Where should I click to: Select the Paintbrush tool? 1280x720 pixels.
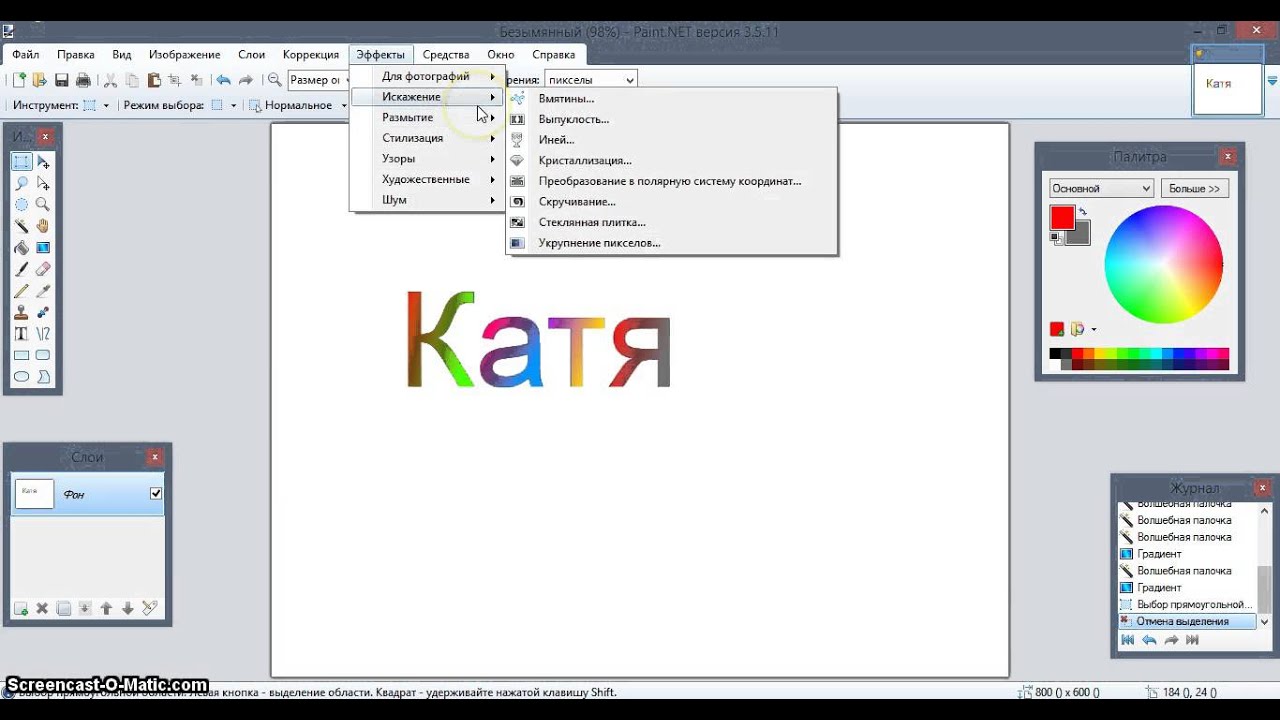coord(21,269)
